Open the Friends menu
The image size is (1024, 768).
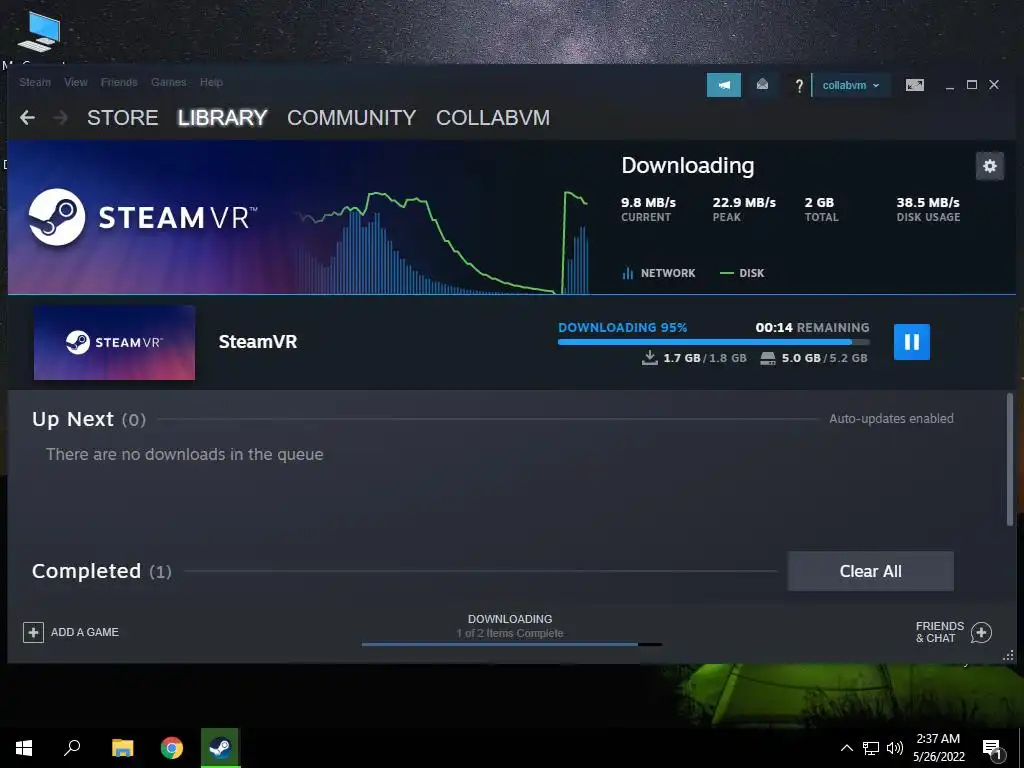(119, 82)
